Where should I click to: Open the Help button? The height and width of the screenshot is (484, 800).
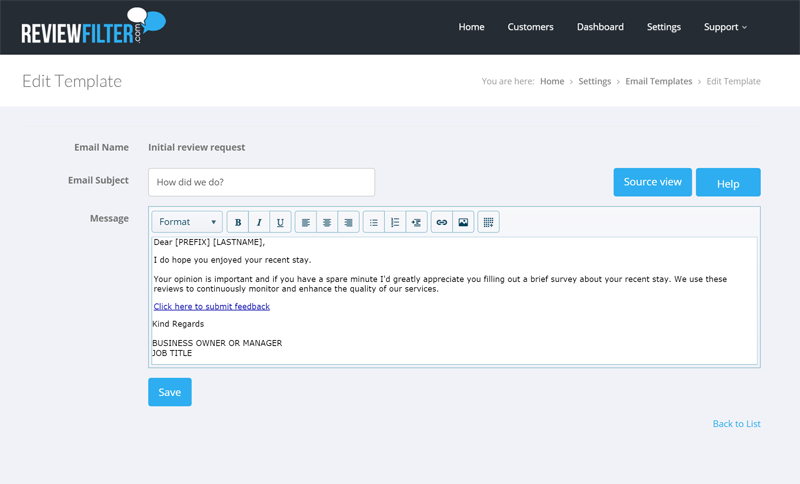point(728,182)
